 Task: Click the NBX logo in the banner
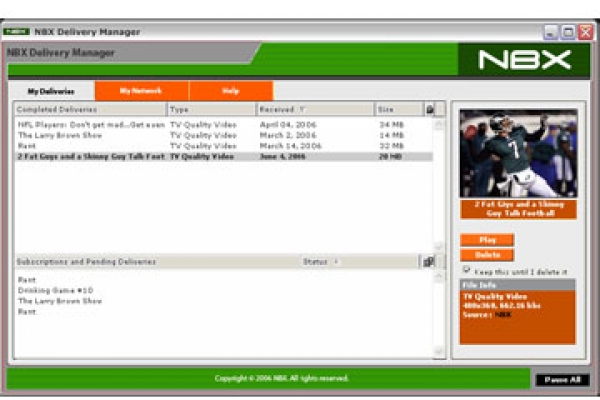(x=524, y=60)
